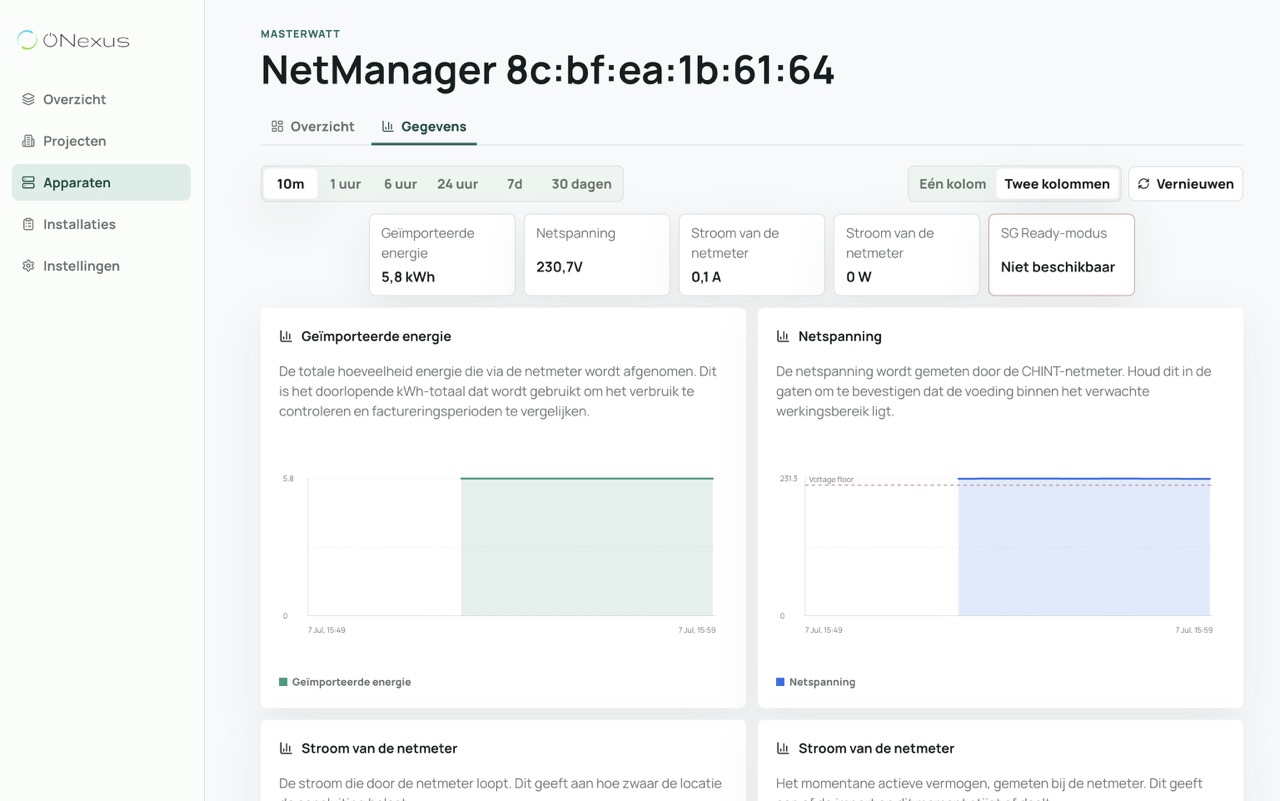Image resolution: width=1280 pixels, height=801 pixels.
Task: Click the Overzicht layers icon in sidebar
Action: click(28, 99)
